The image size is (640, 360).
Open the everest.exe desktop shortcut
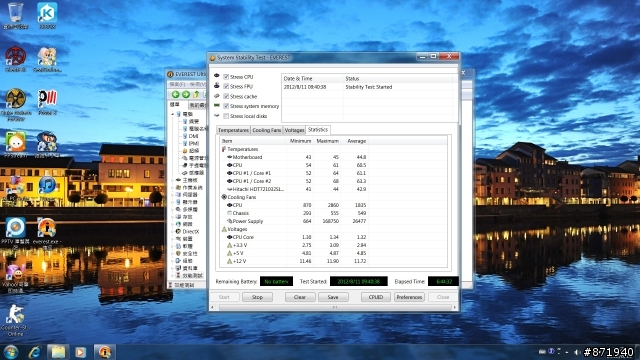coord(47,233)
